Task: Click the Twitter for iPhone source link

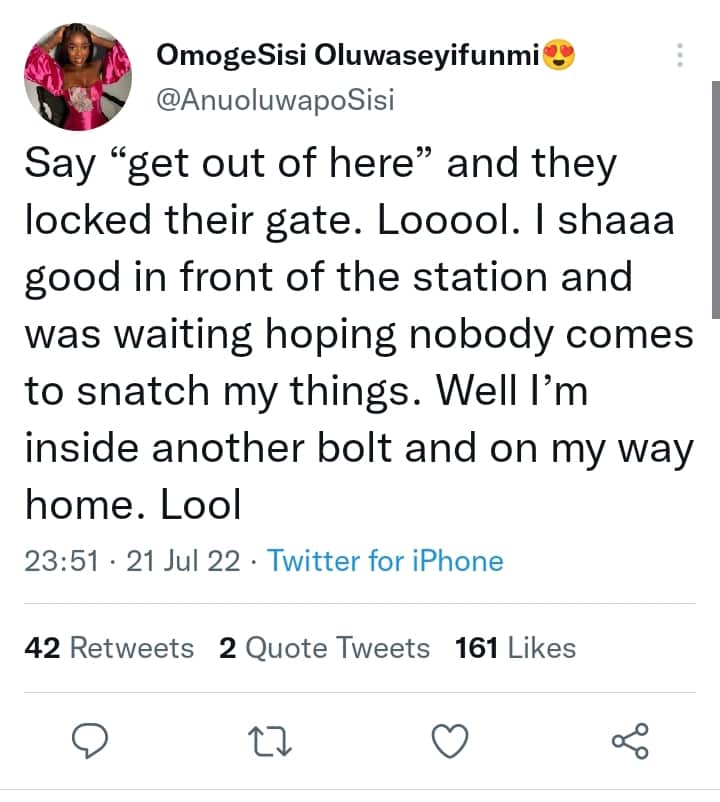Action: pos(385,561)
